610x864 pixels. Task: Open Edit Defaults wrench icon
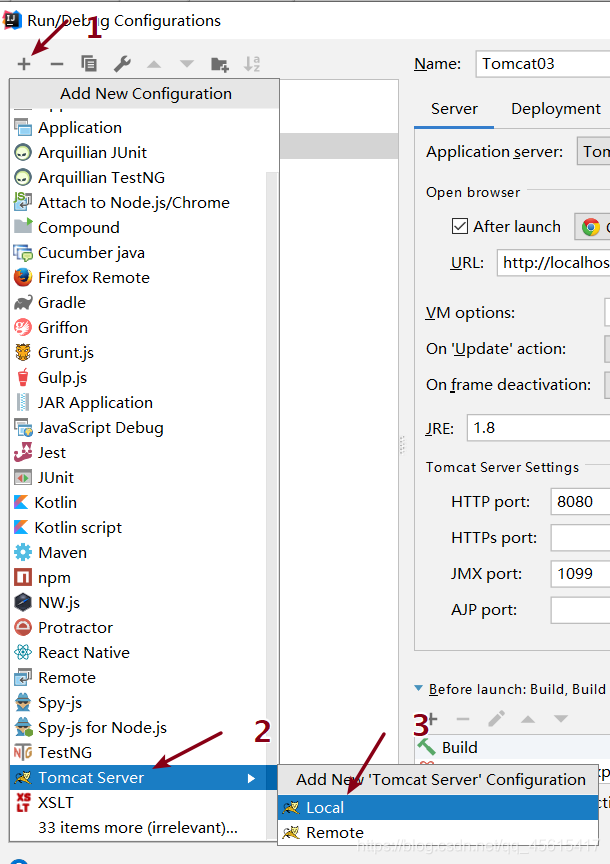coord(122,64)
